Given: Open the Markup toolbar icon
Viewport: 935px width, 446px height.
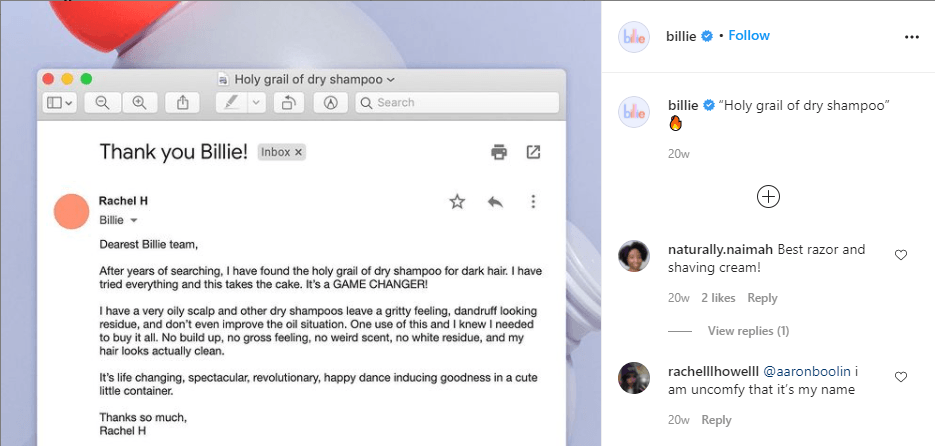Looking at the screenshot, I should 330,102.
